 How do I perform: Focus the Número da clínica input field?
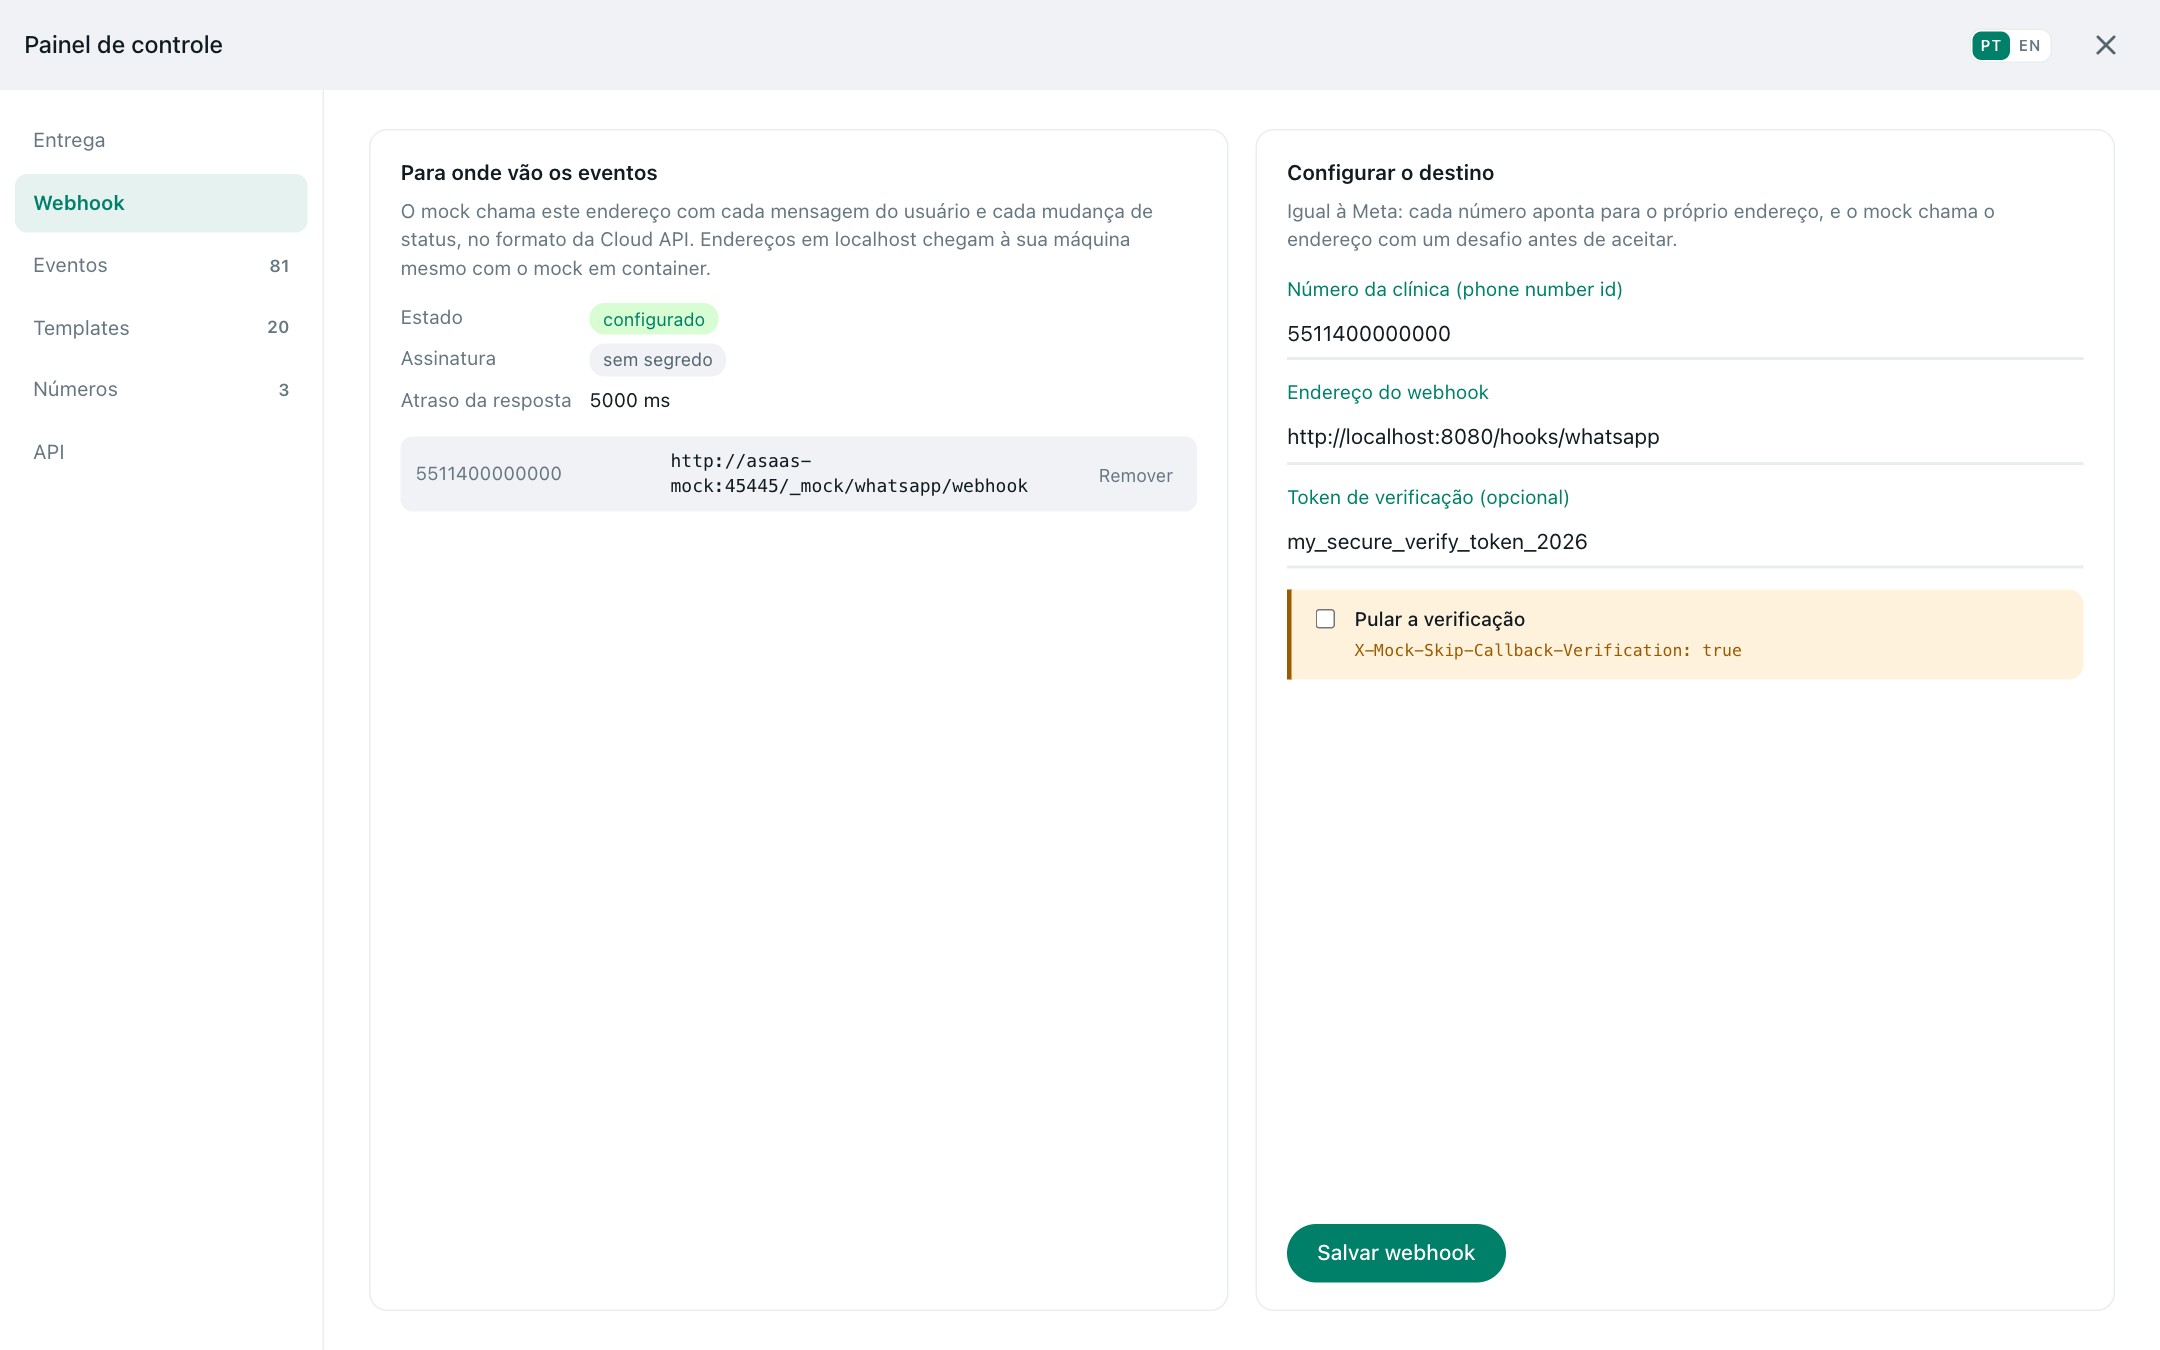click(1684, 334)
